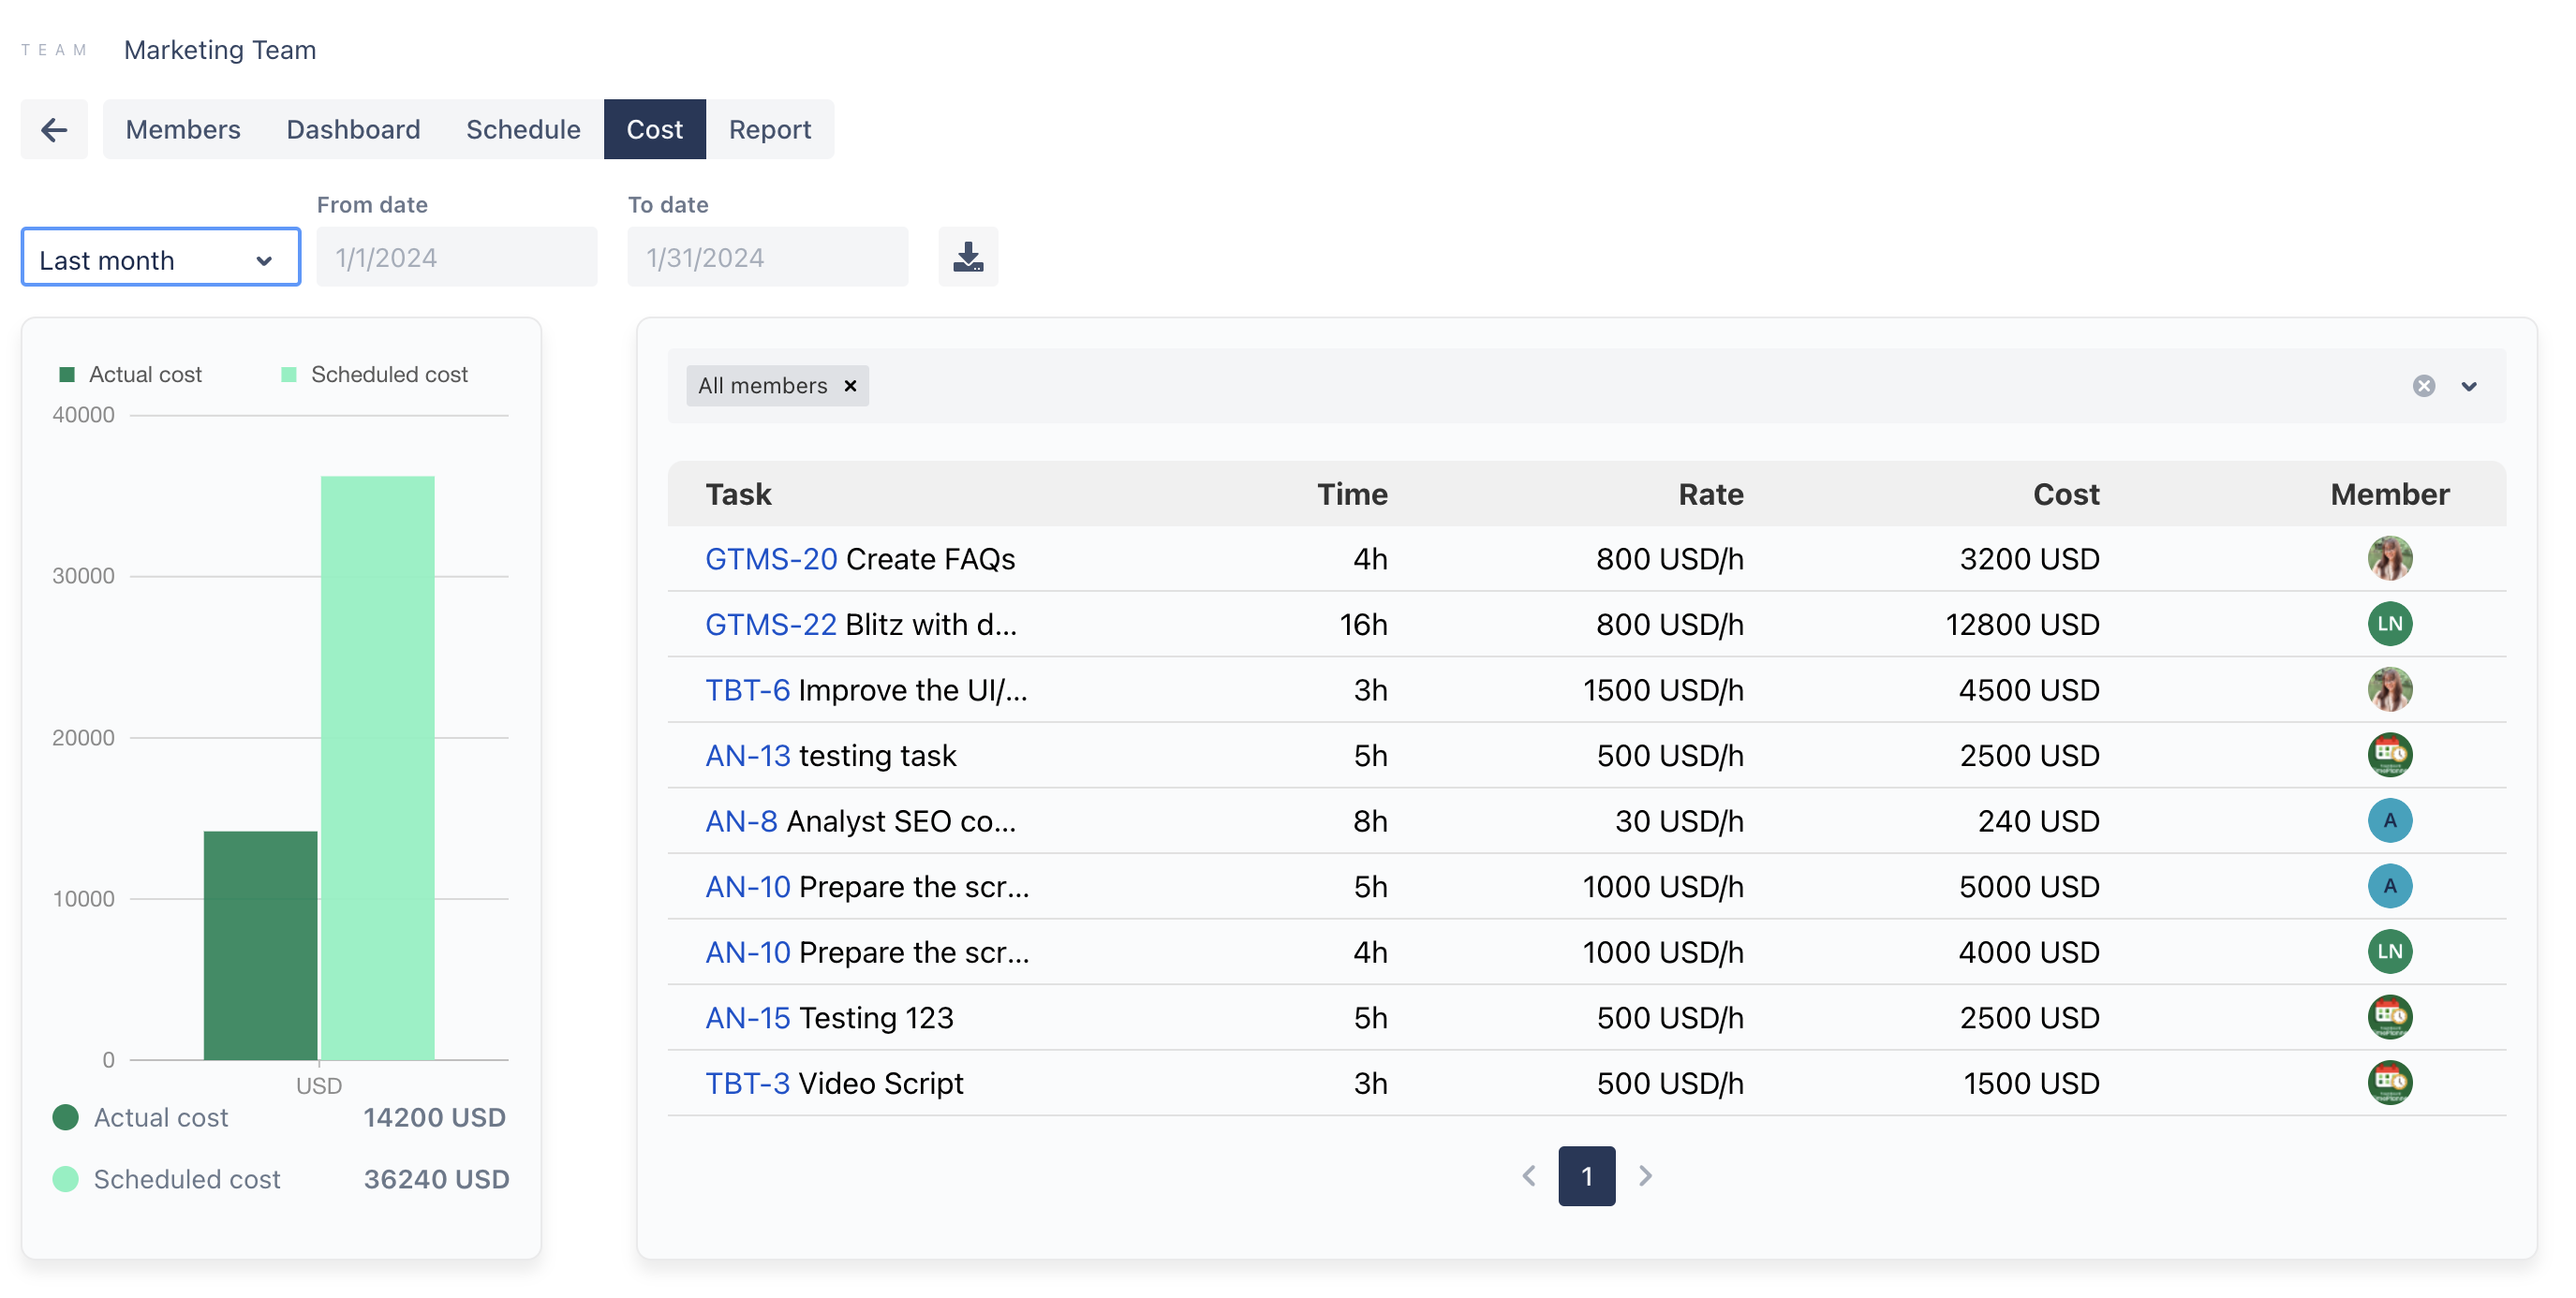
Task: Click the A avatar in AN-8 row
Action: pos(2389,821)
